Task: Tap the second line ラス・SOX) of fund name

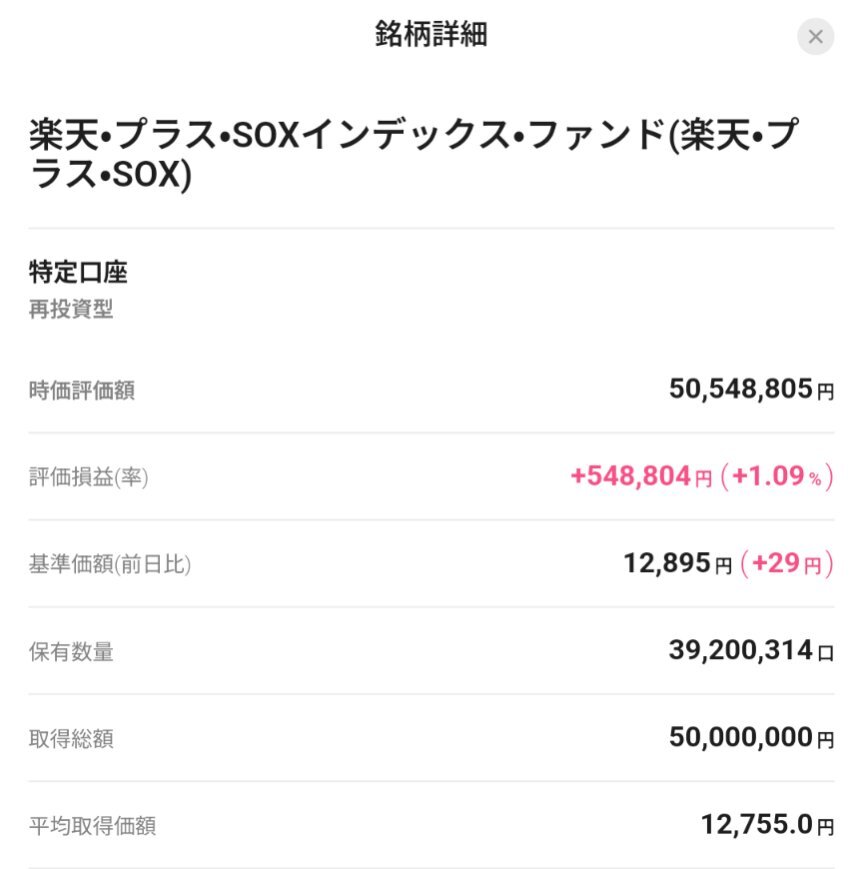Action: pyautogui.click(x=110, y=175)
